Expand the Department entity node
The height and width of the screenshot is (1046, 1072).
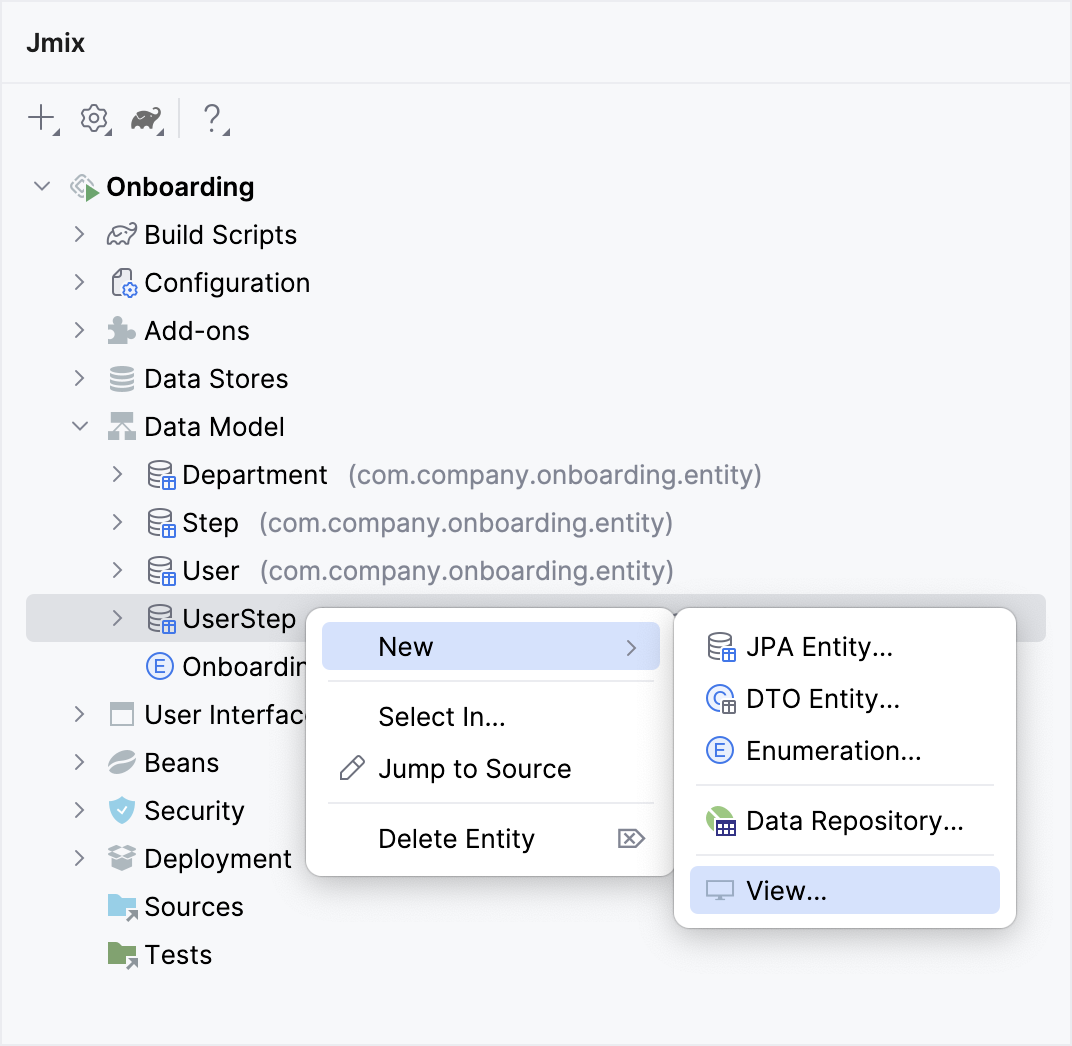[x=118, y=475]
